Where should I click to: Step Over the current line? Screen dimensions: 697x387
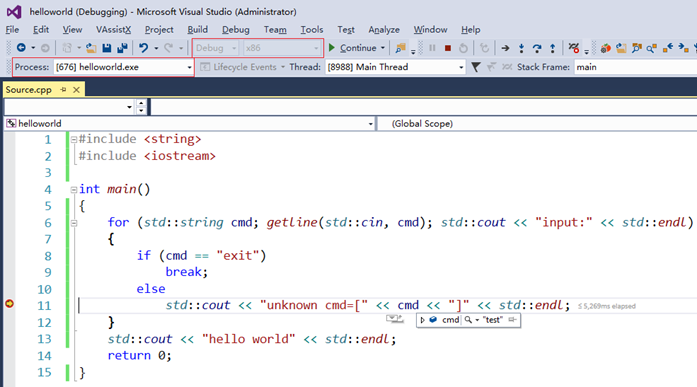click(537, 48)
